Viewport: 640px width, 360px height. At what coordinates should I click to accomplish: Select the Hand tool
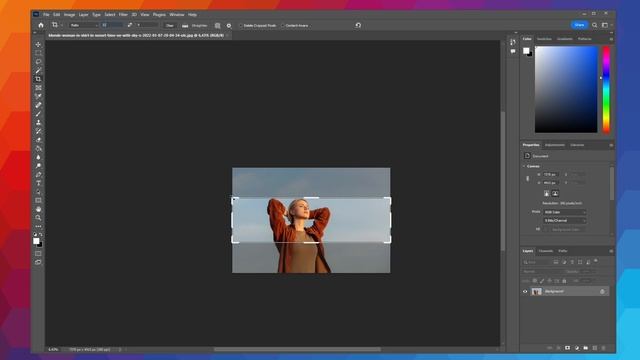point(38,209)
